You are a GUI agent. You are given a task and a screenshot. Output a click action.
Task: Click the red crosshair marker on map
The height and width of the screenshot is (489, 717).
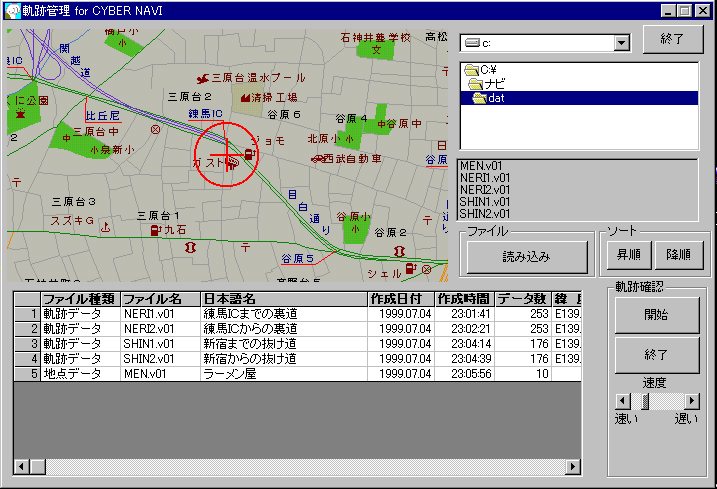pyautogui.click(x=226, y=155)
